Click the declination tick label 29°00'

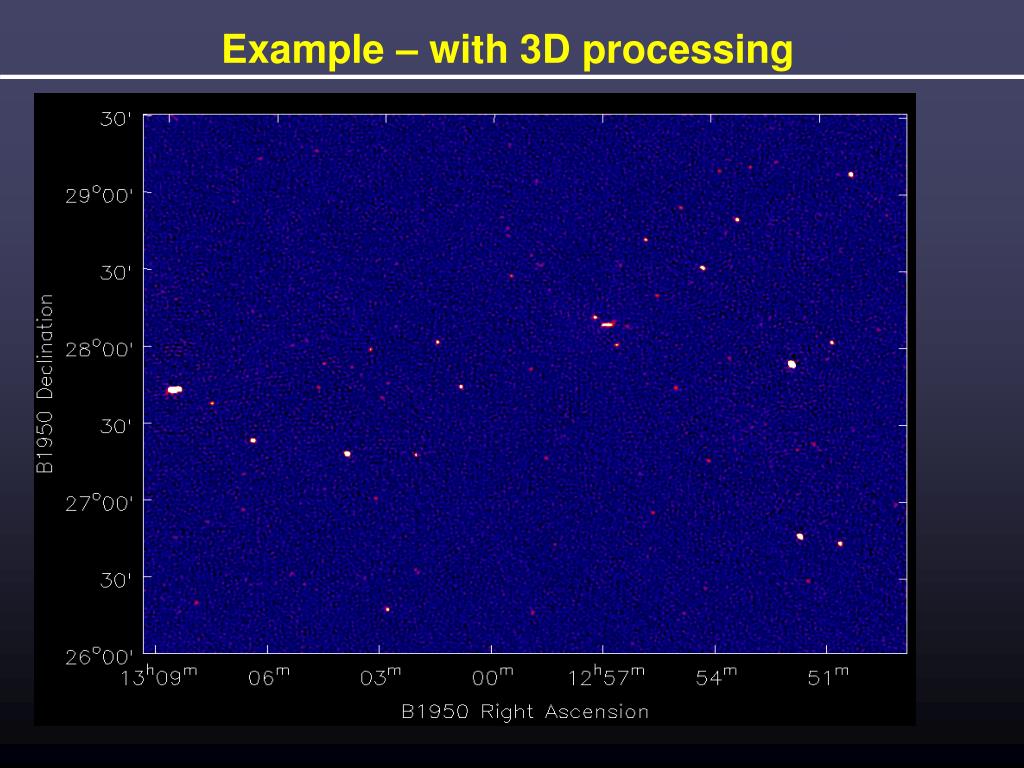coord(99,195)
